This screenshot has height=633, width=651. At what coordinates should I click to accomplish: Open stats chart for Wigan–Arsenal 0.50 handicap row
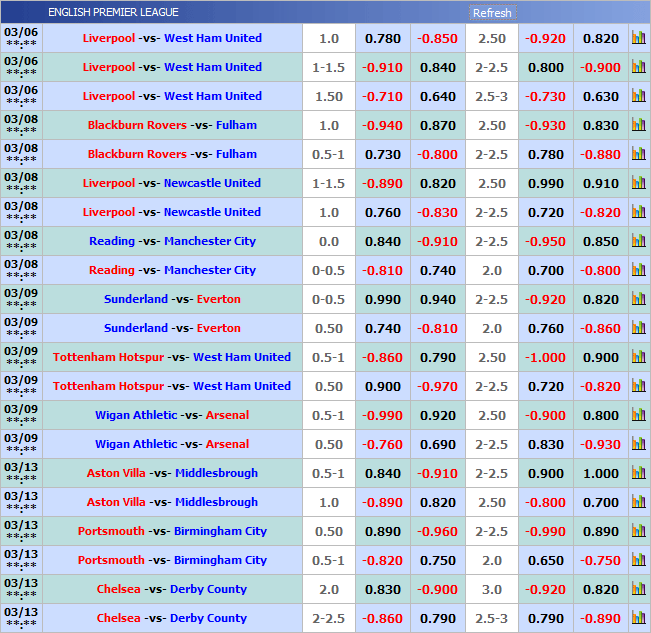pyautogui.click(x=639, y=444)
